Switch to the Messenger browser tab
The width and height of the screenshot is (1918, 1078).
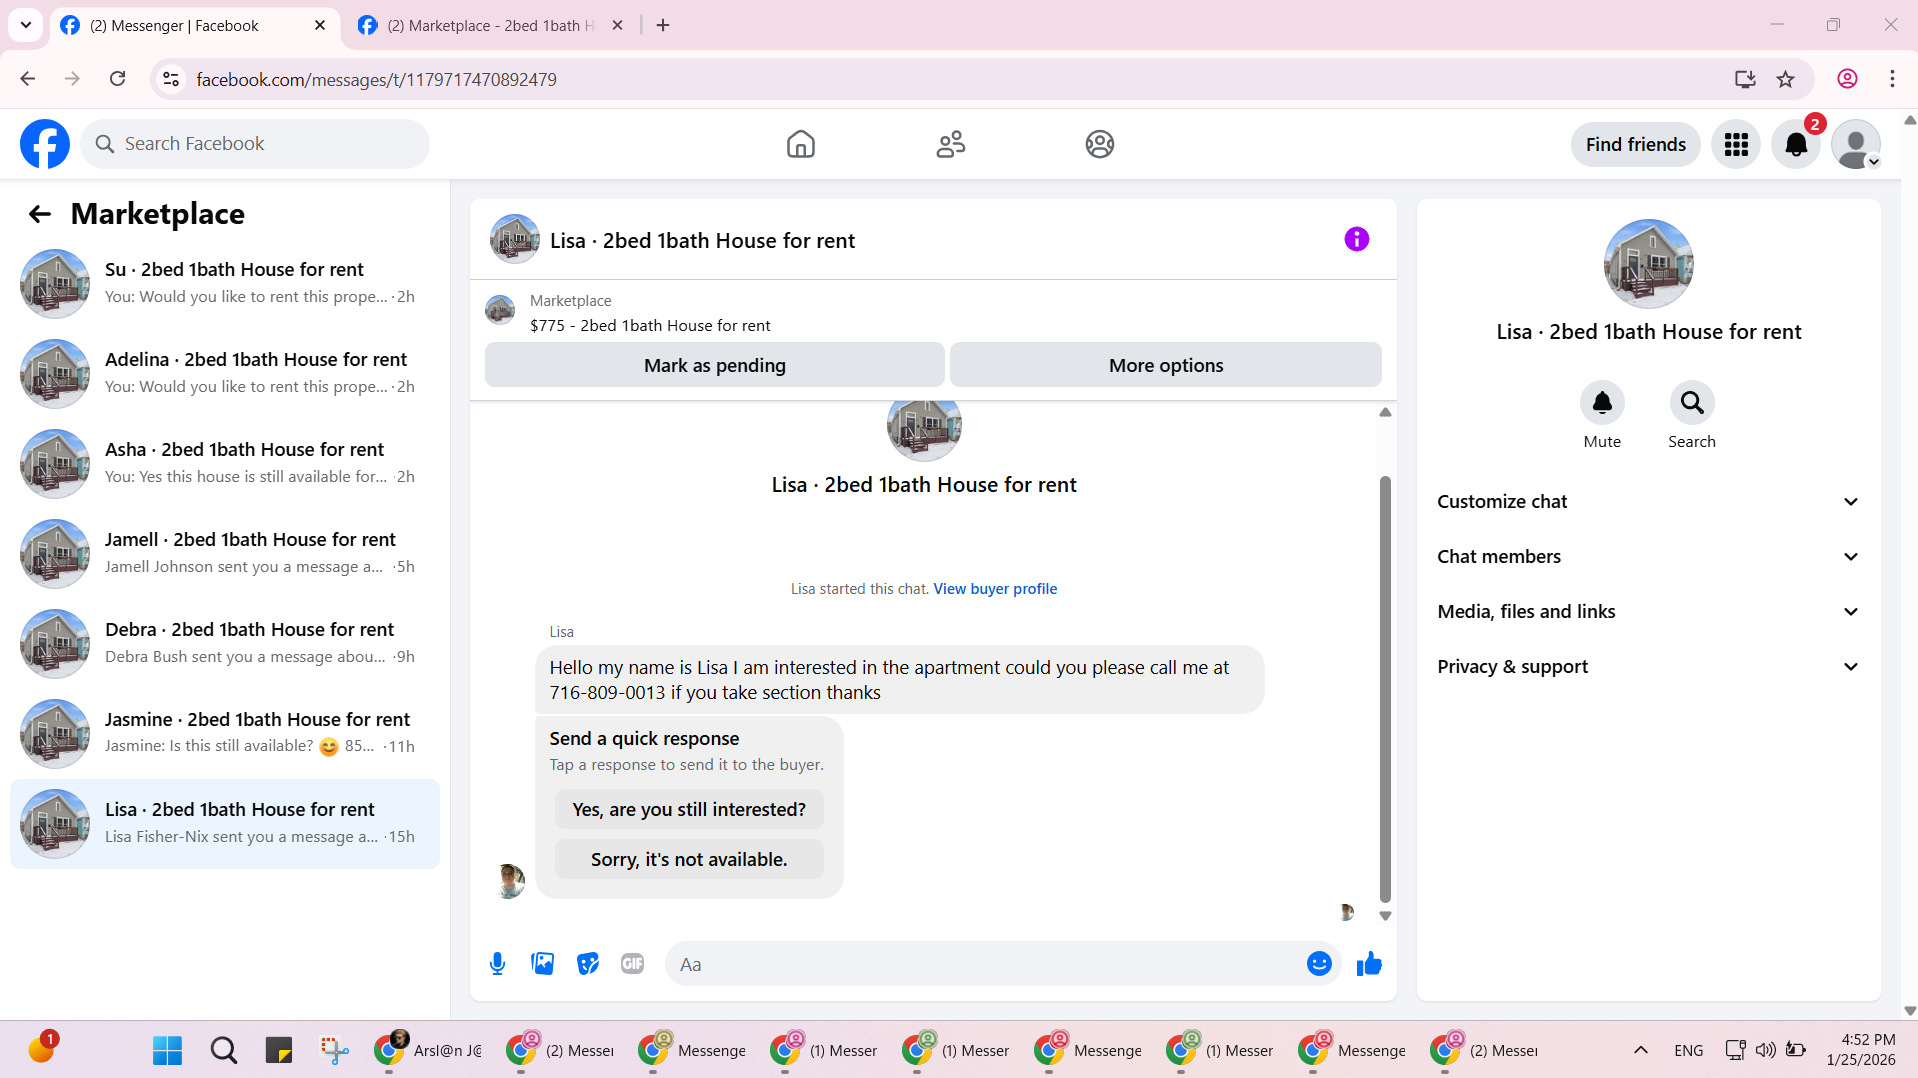point(194,25)
